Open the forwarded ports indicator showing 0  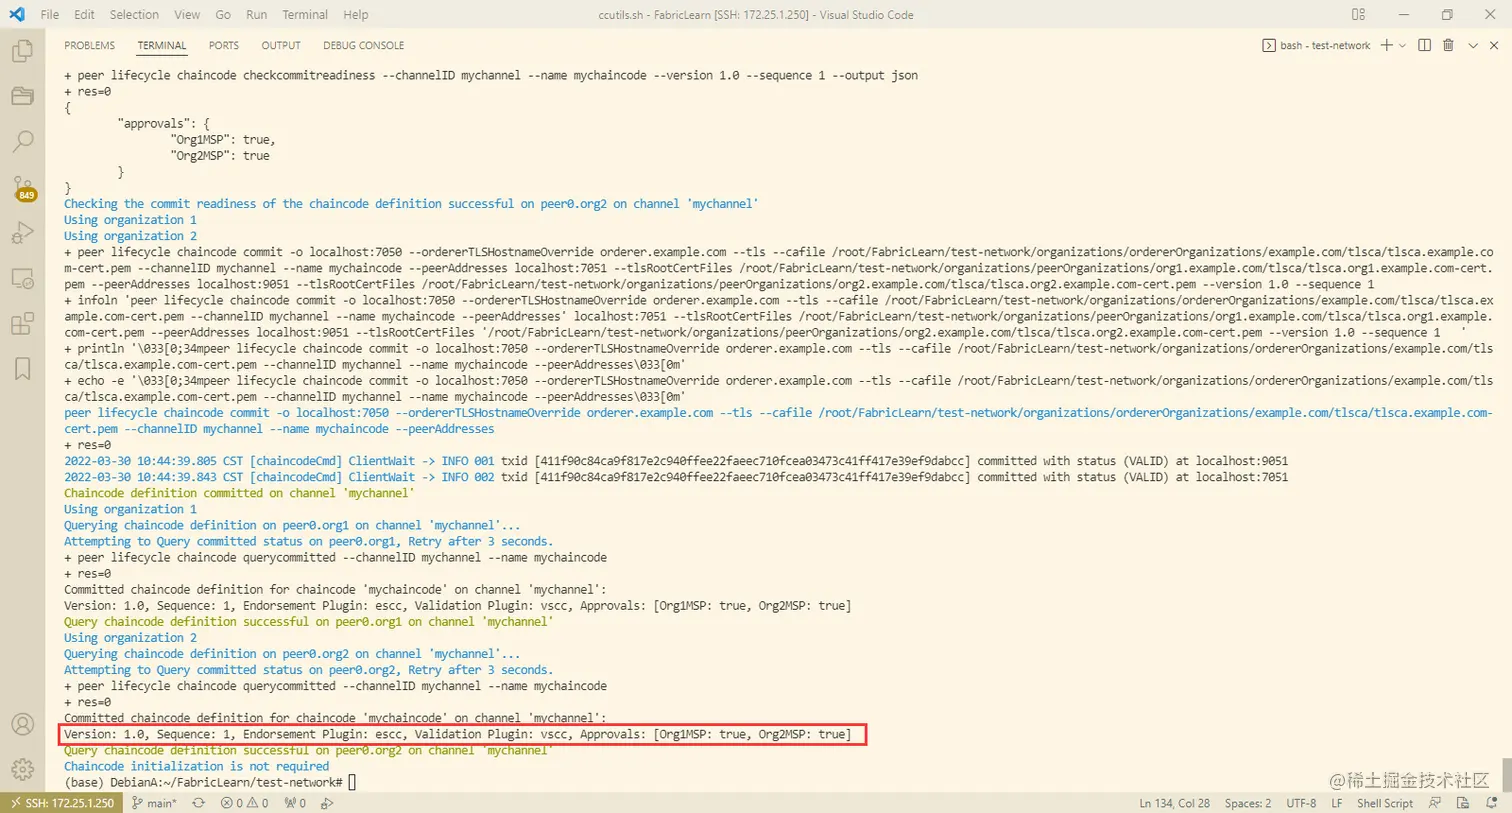[295, 803]
